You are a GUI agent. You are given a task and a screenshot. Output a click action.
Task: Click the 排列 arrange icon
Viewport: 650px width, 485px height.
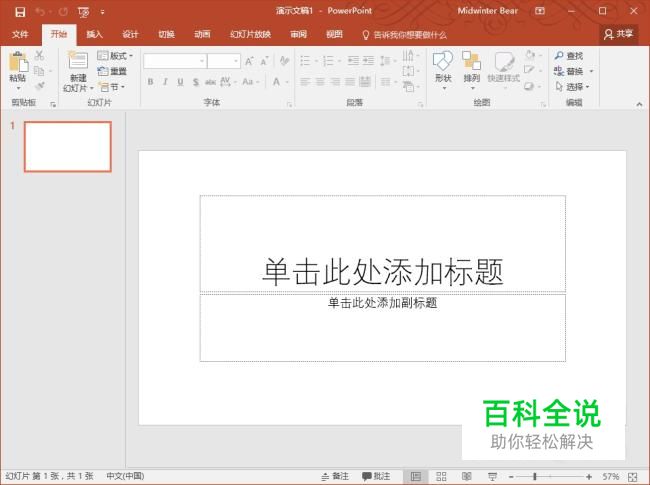click(x=471, y=61)
